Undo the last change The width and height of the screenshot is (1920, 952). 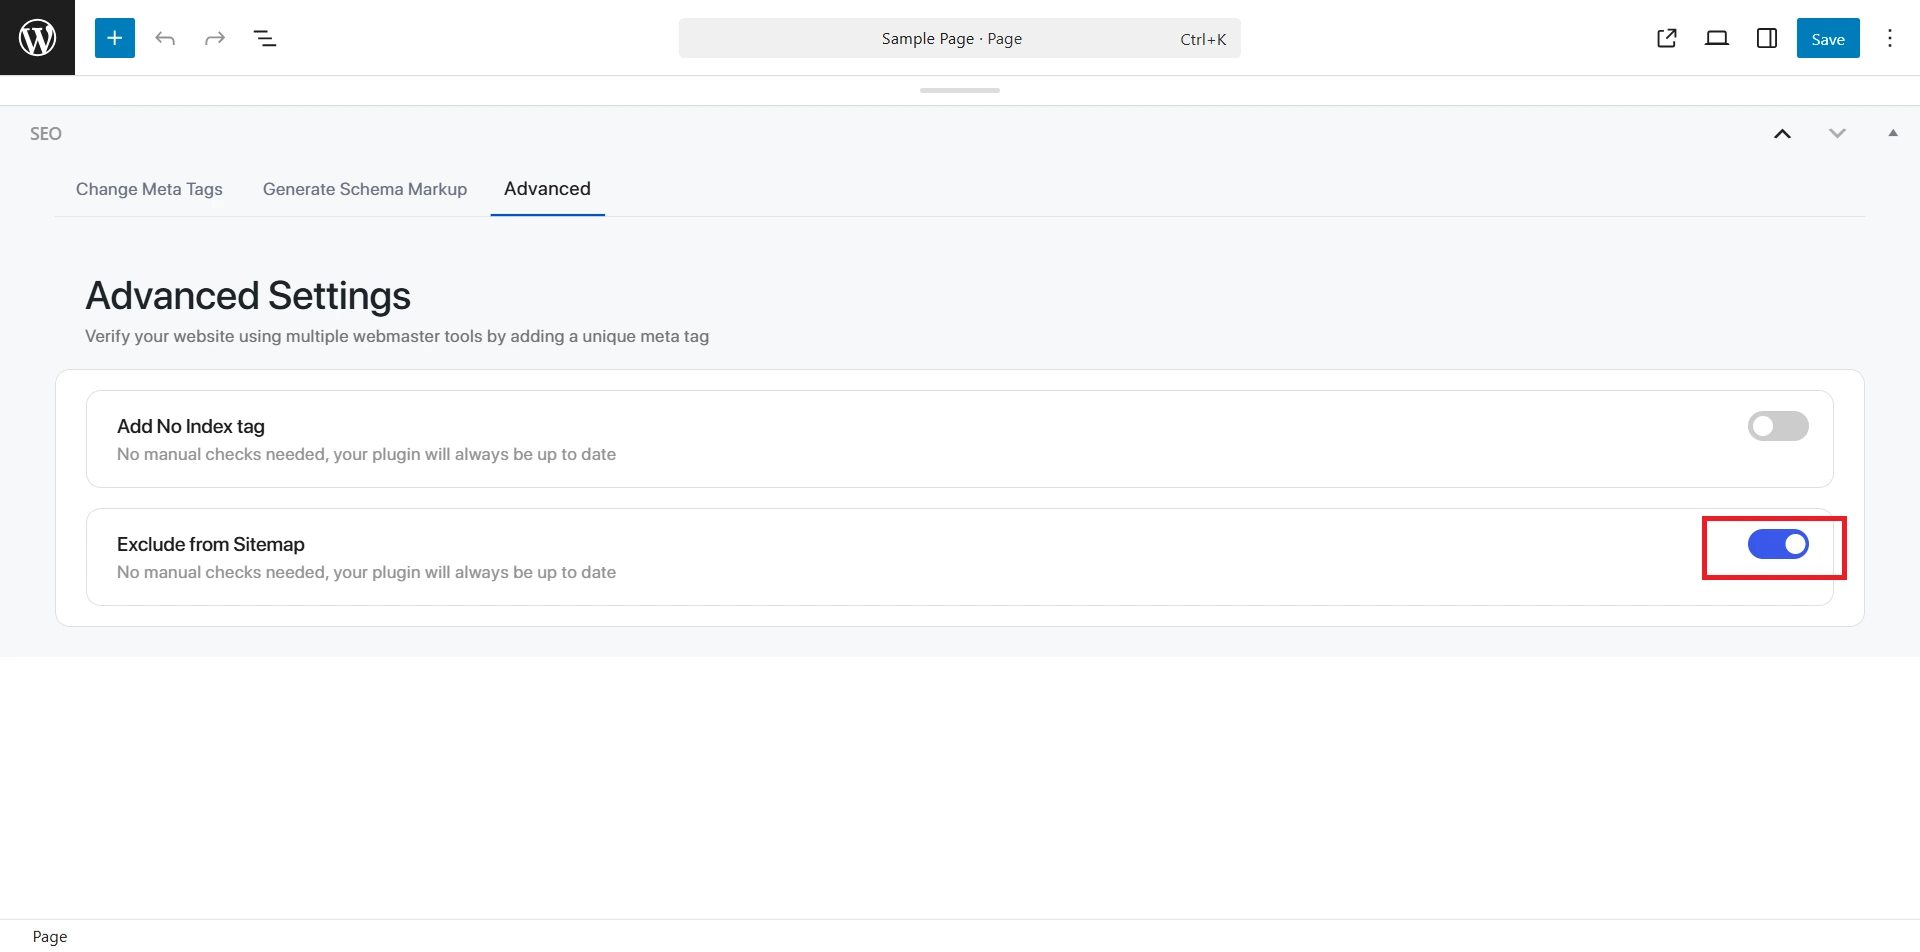[x=165, y=38]
